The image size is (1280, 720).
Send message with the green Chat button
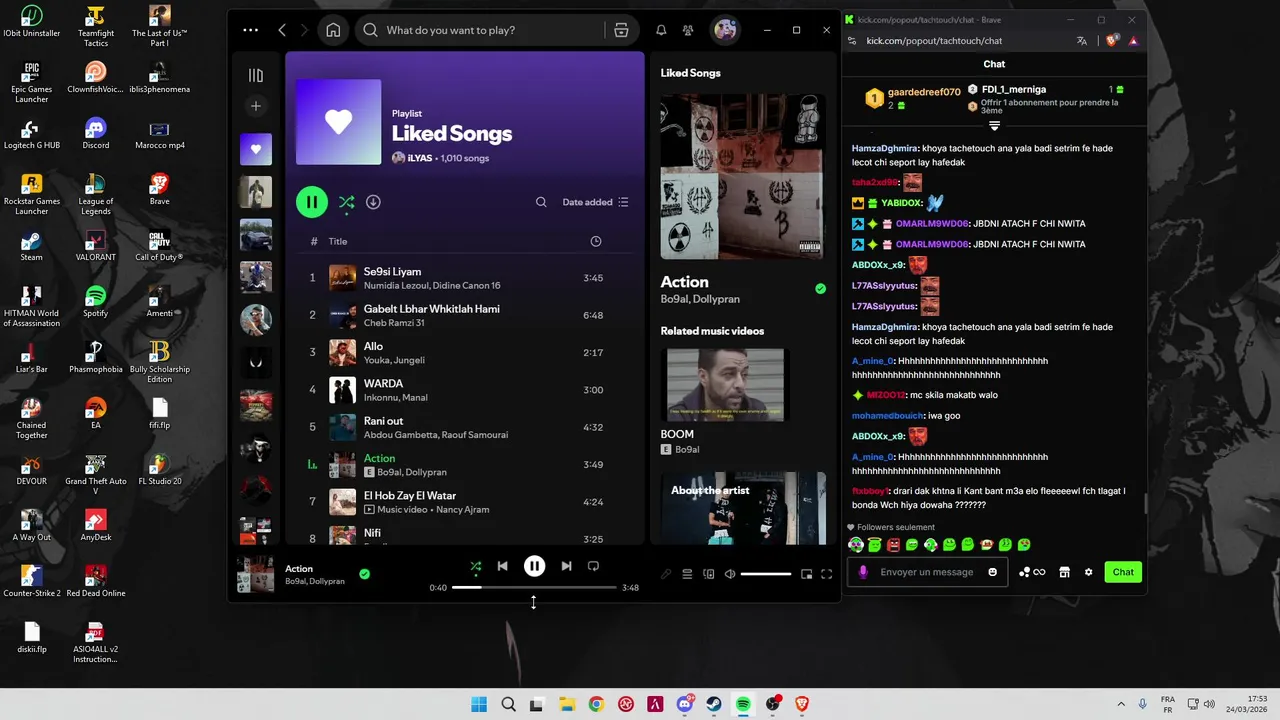coord(1123,572)
